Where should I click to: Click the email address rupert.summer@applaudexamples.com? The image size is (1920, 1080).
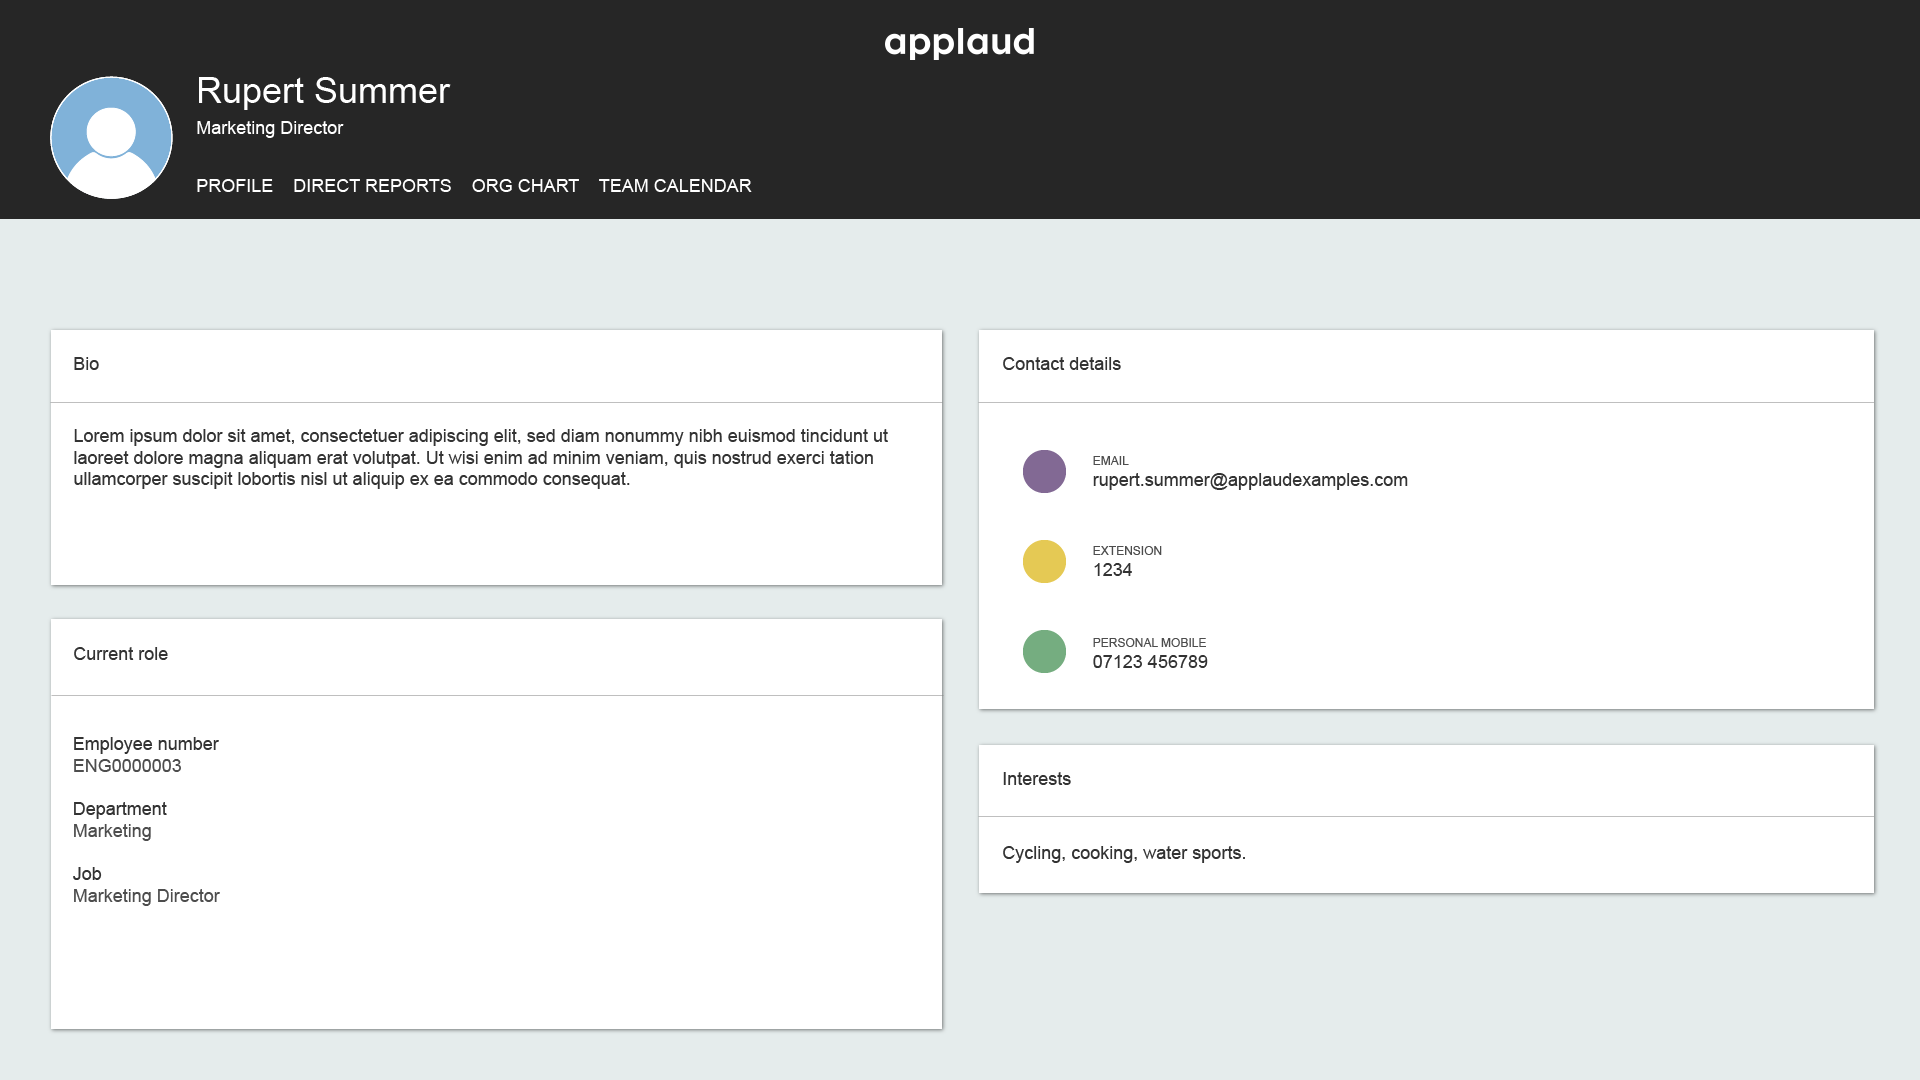click(1250, 480)
